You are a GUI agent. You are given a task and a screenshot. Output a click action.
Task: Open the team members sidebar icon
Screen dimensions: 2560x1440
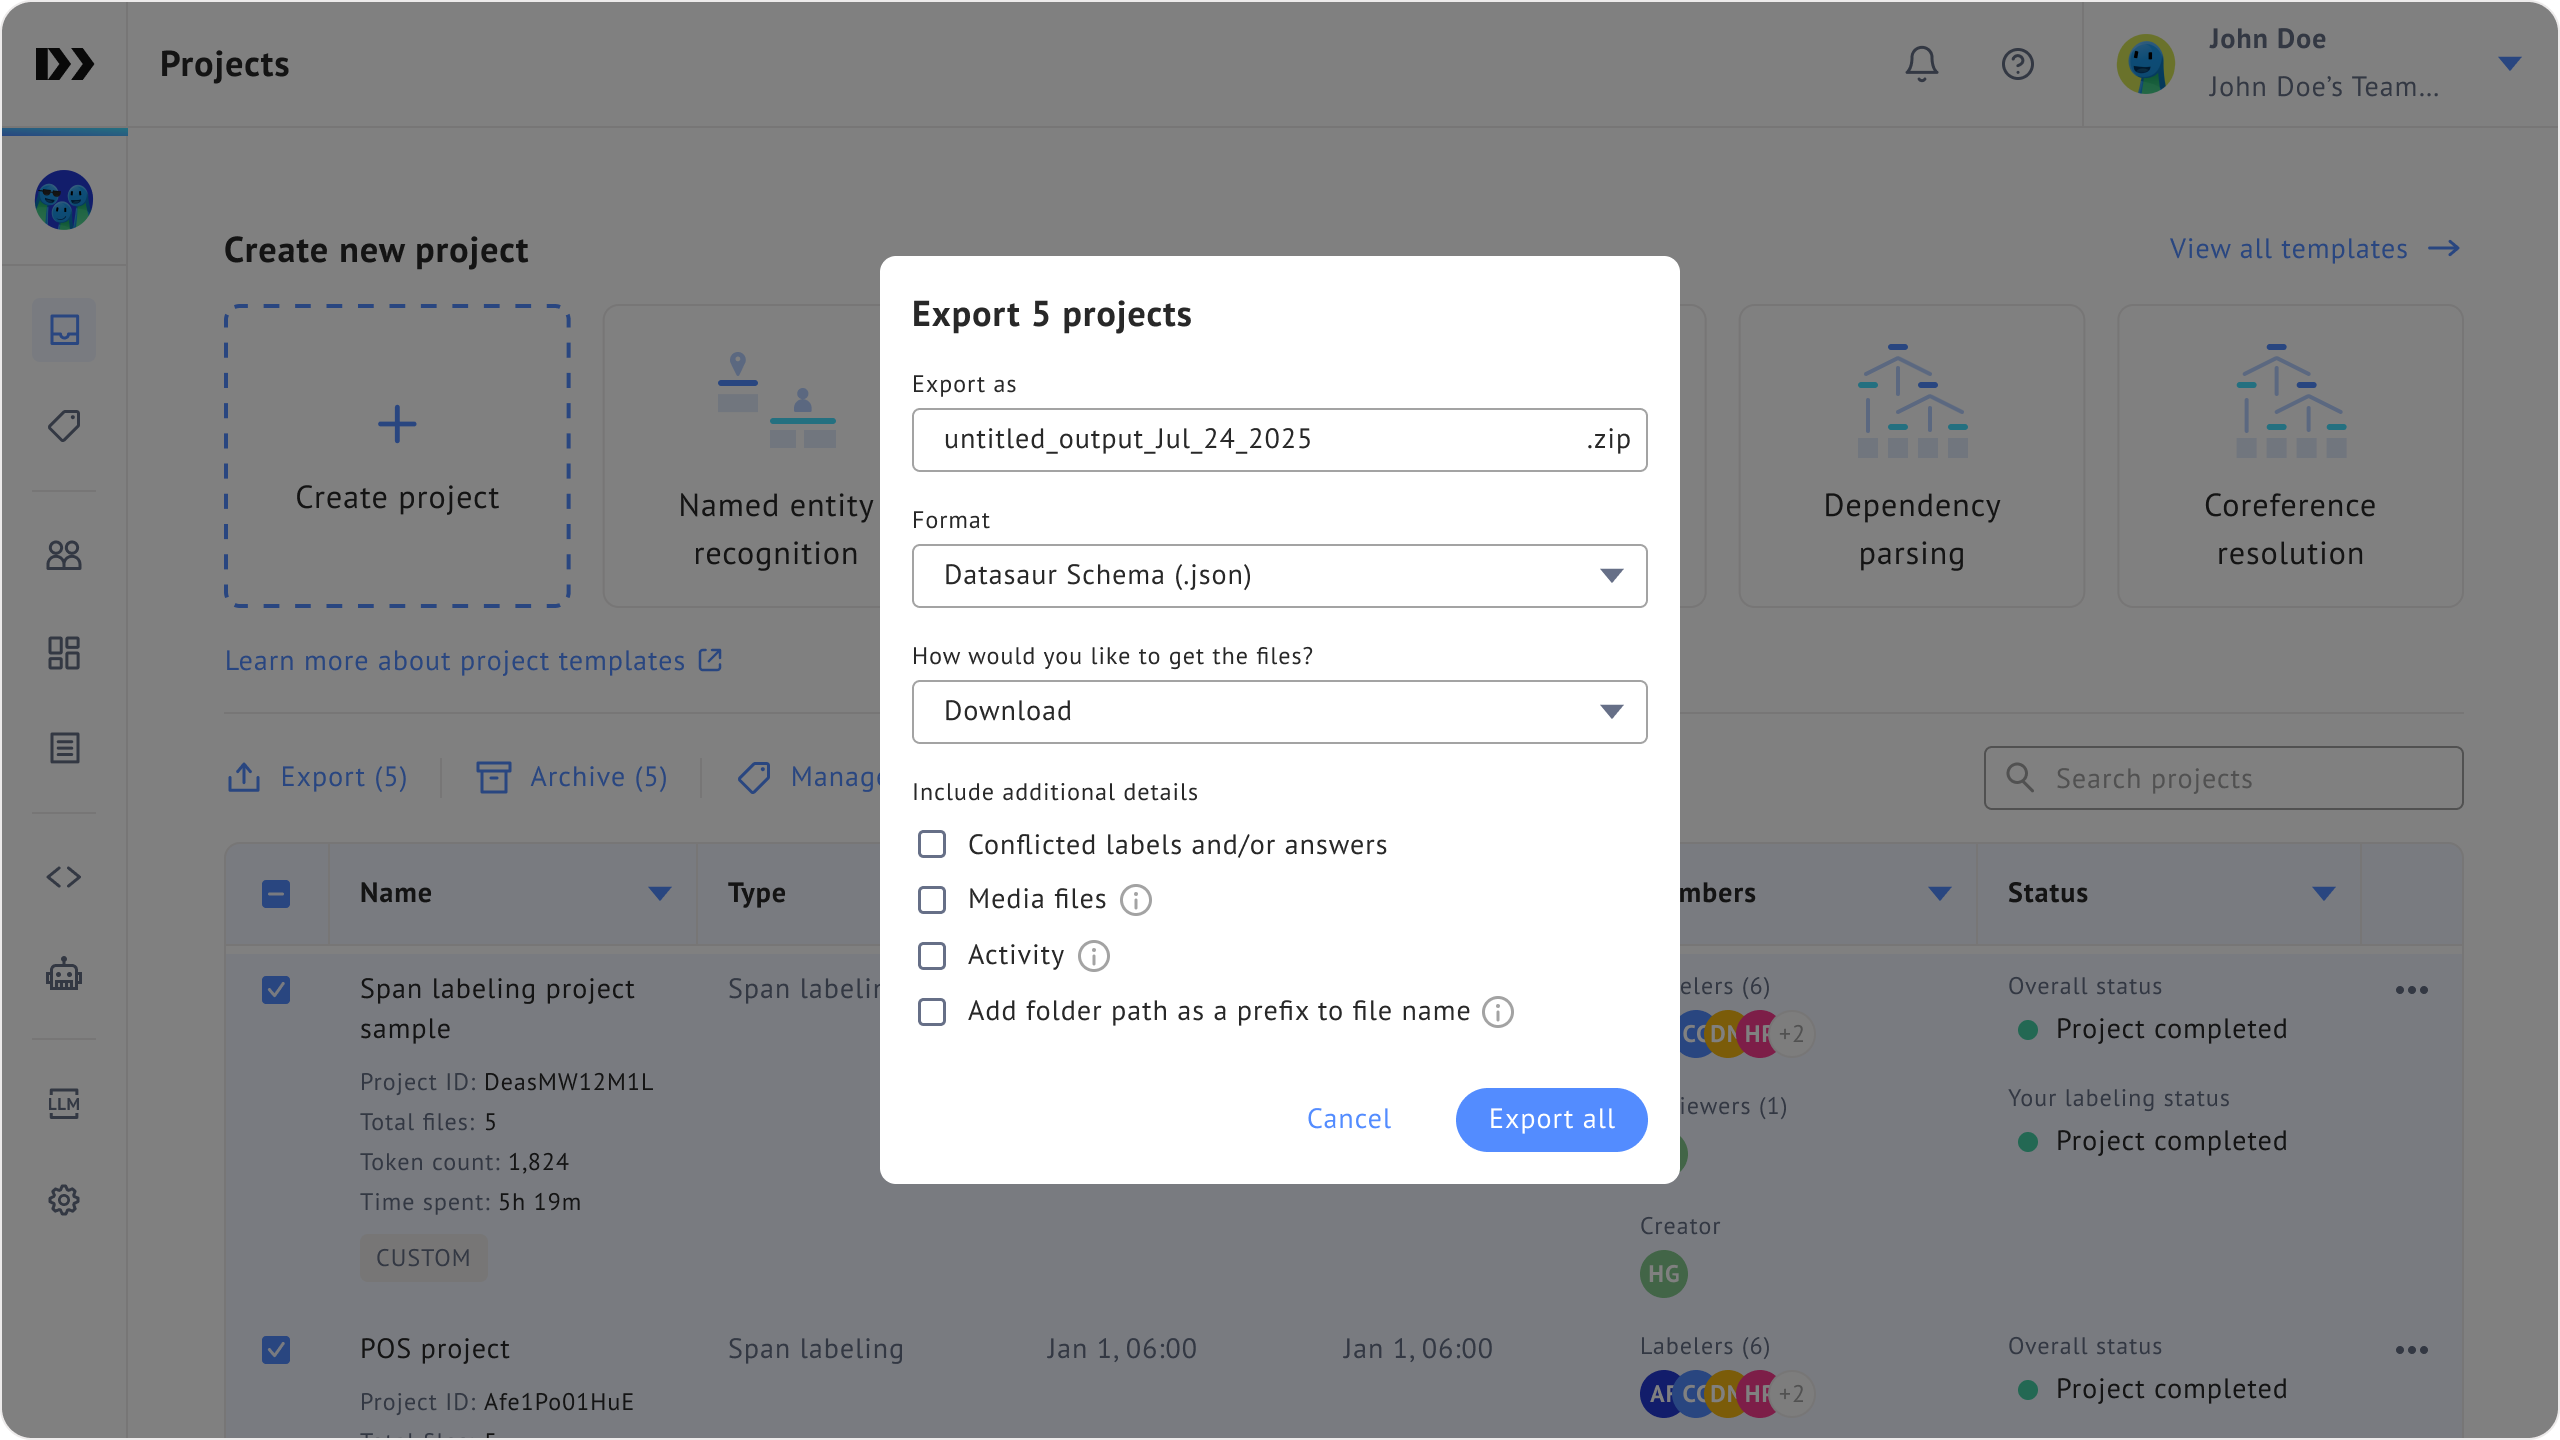point(64,555)
